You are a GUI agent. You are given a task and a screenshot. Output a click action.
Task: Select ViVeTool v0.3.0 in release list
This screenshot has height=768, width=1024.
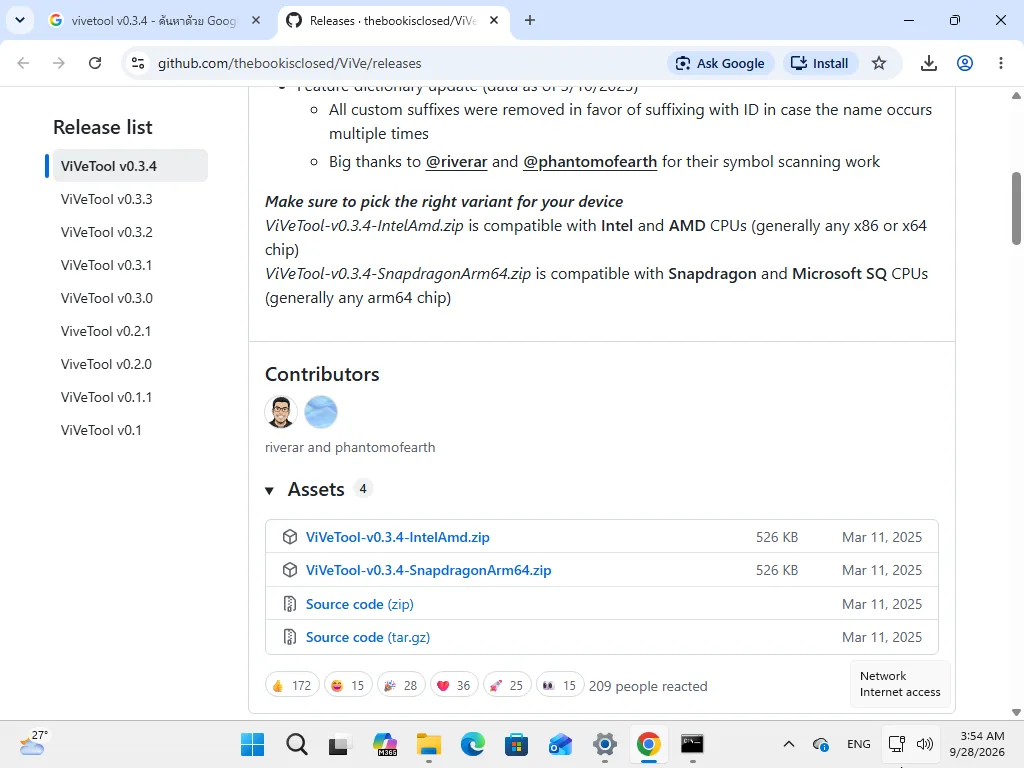(106, 298)
